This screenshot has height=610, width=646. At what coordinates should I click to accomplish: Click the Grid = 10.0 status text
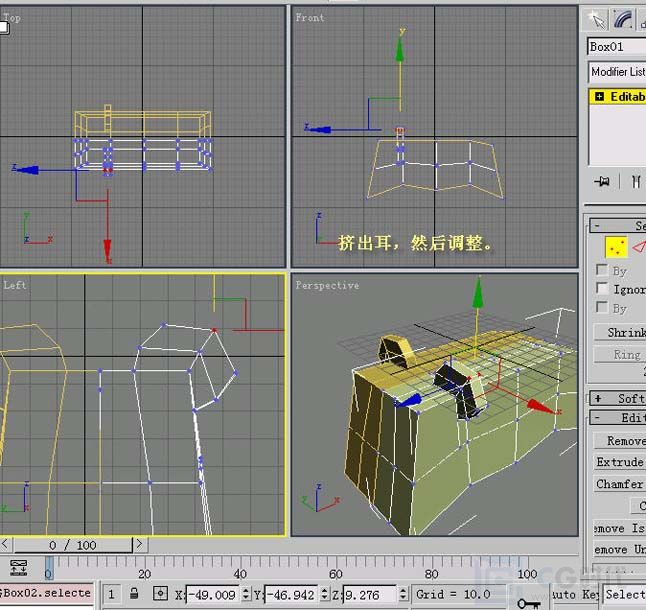pos(453,594)
